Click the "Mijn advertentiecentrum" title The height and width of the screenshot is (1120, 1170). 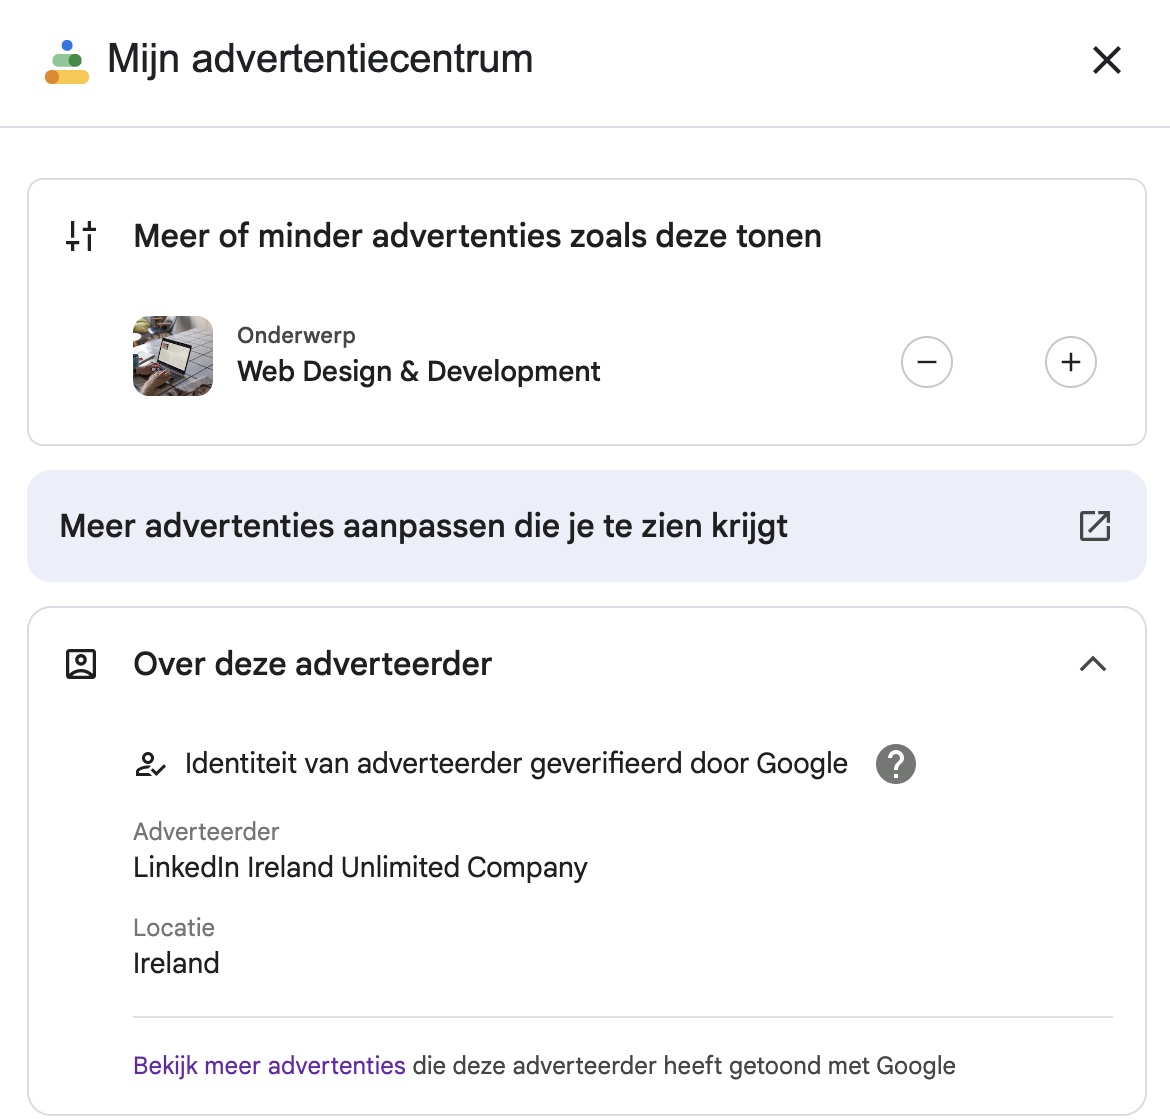(x=320, y=59)
